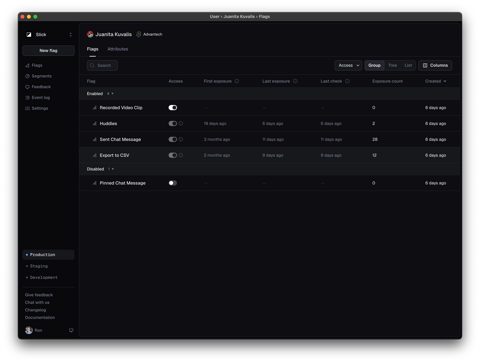Click the circle icon next to Huddles toggle
Image resolution: width=480 pixels, height=363 pixels.
(x=181, y=124)
